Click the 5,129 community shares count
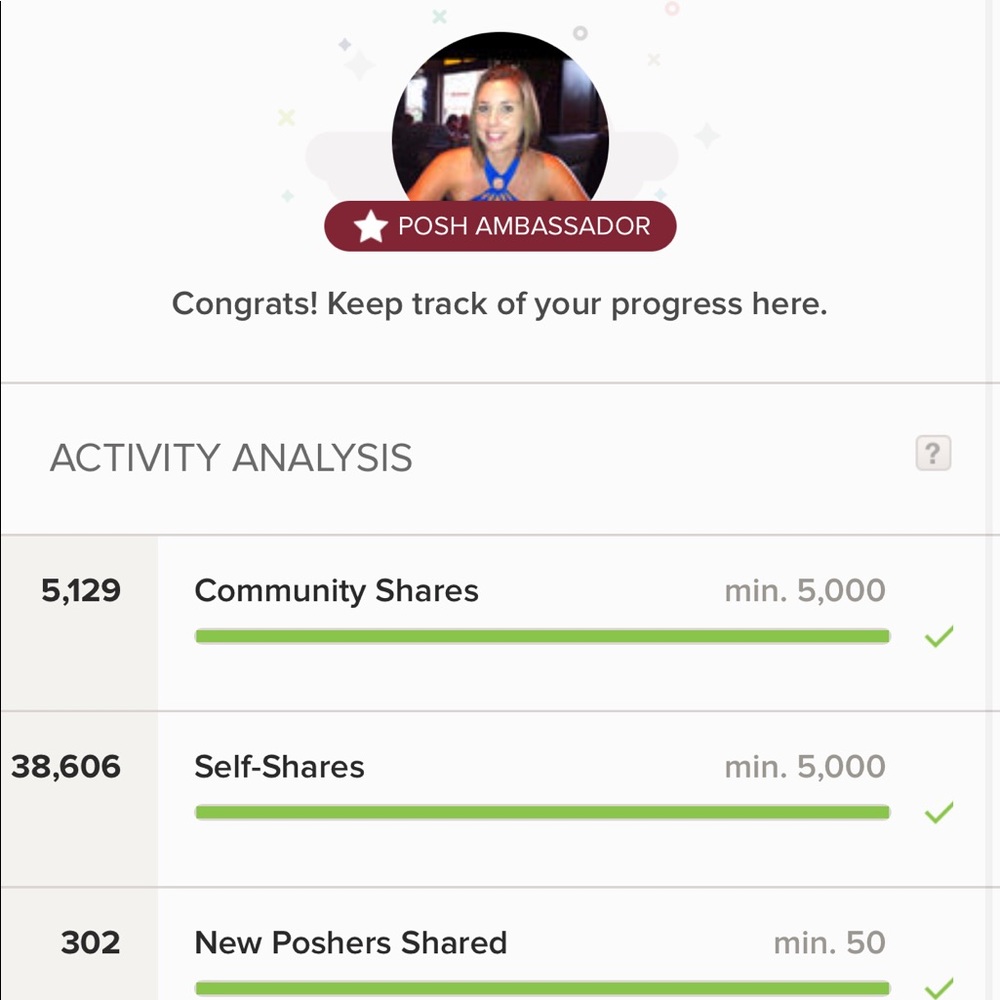1000x1000 pixels. [80, 591]
